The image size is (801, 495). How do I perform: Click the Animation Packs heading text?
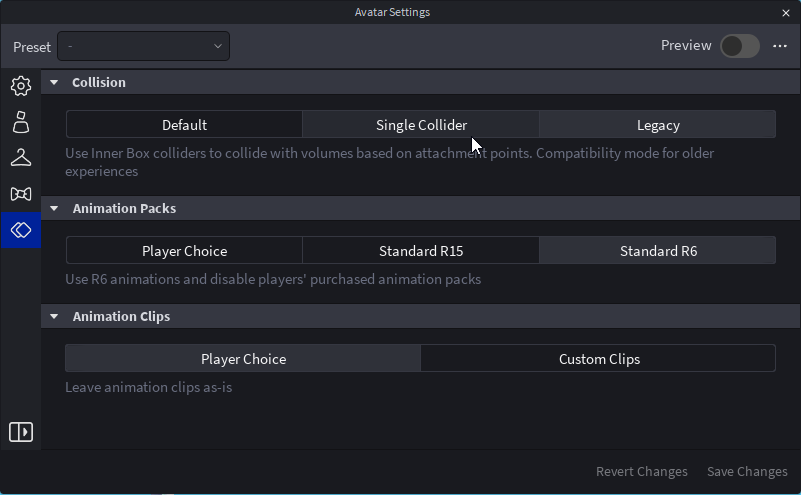pyautogui.click(x=124, y=208)
